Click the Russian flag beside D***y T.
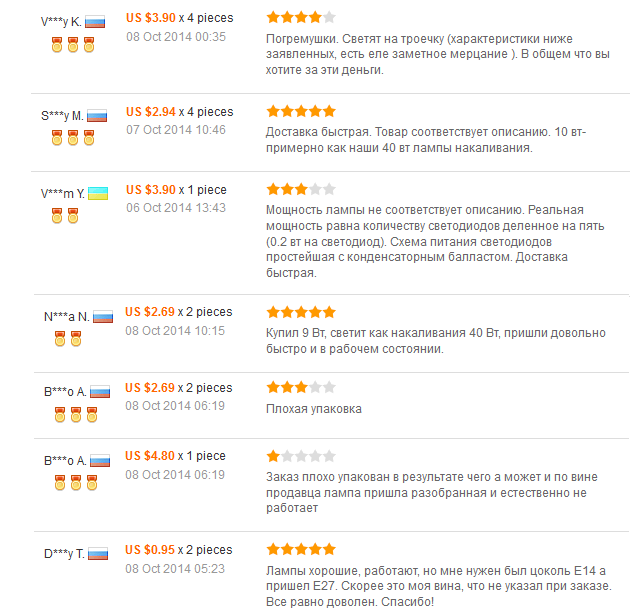 pyautogui.click(x=98, y=553)
